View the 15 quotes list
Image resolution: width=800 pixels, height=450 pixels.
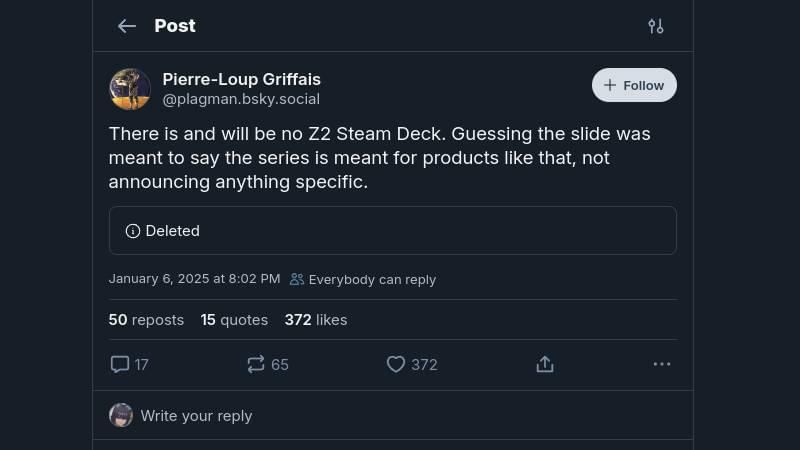[234, 320]
